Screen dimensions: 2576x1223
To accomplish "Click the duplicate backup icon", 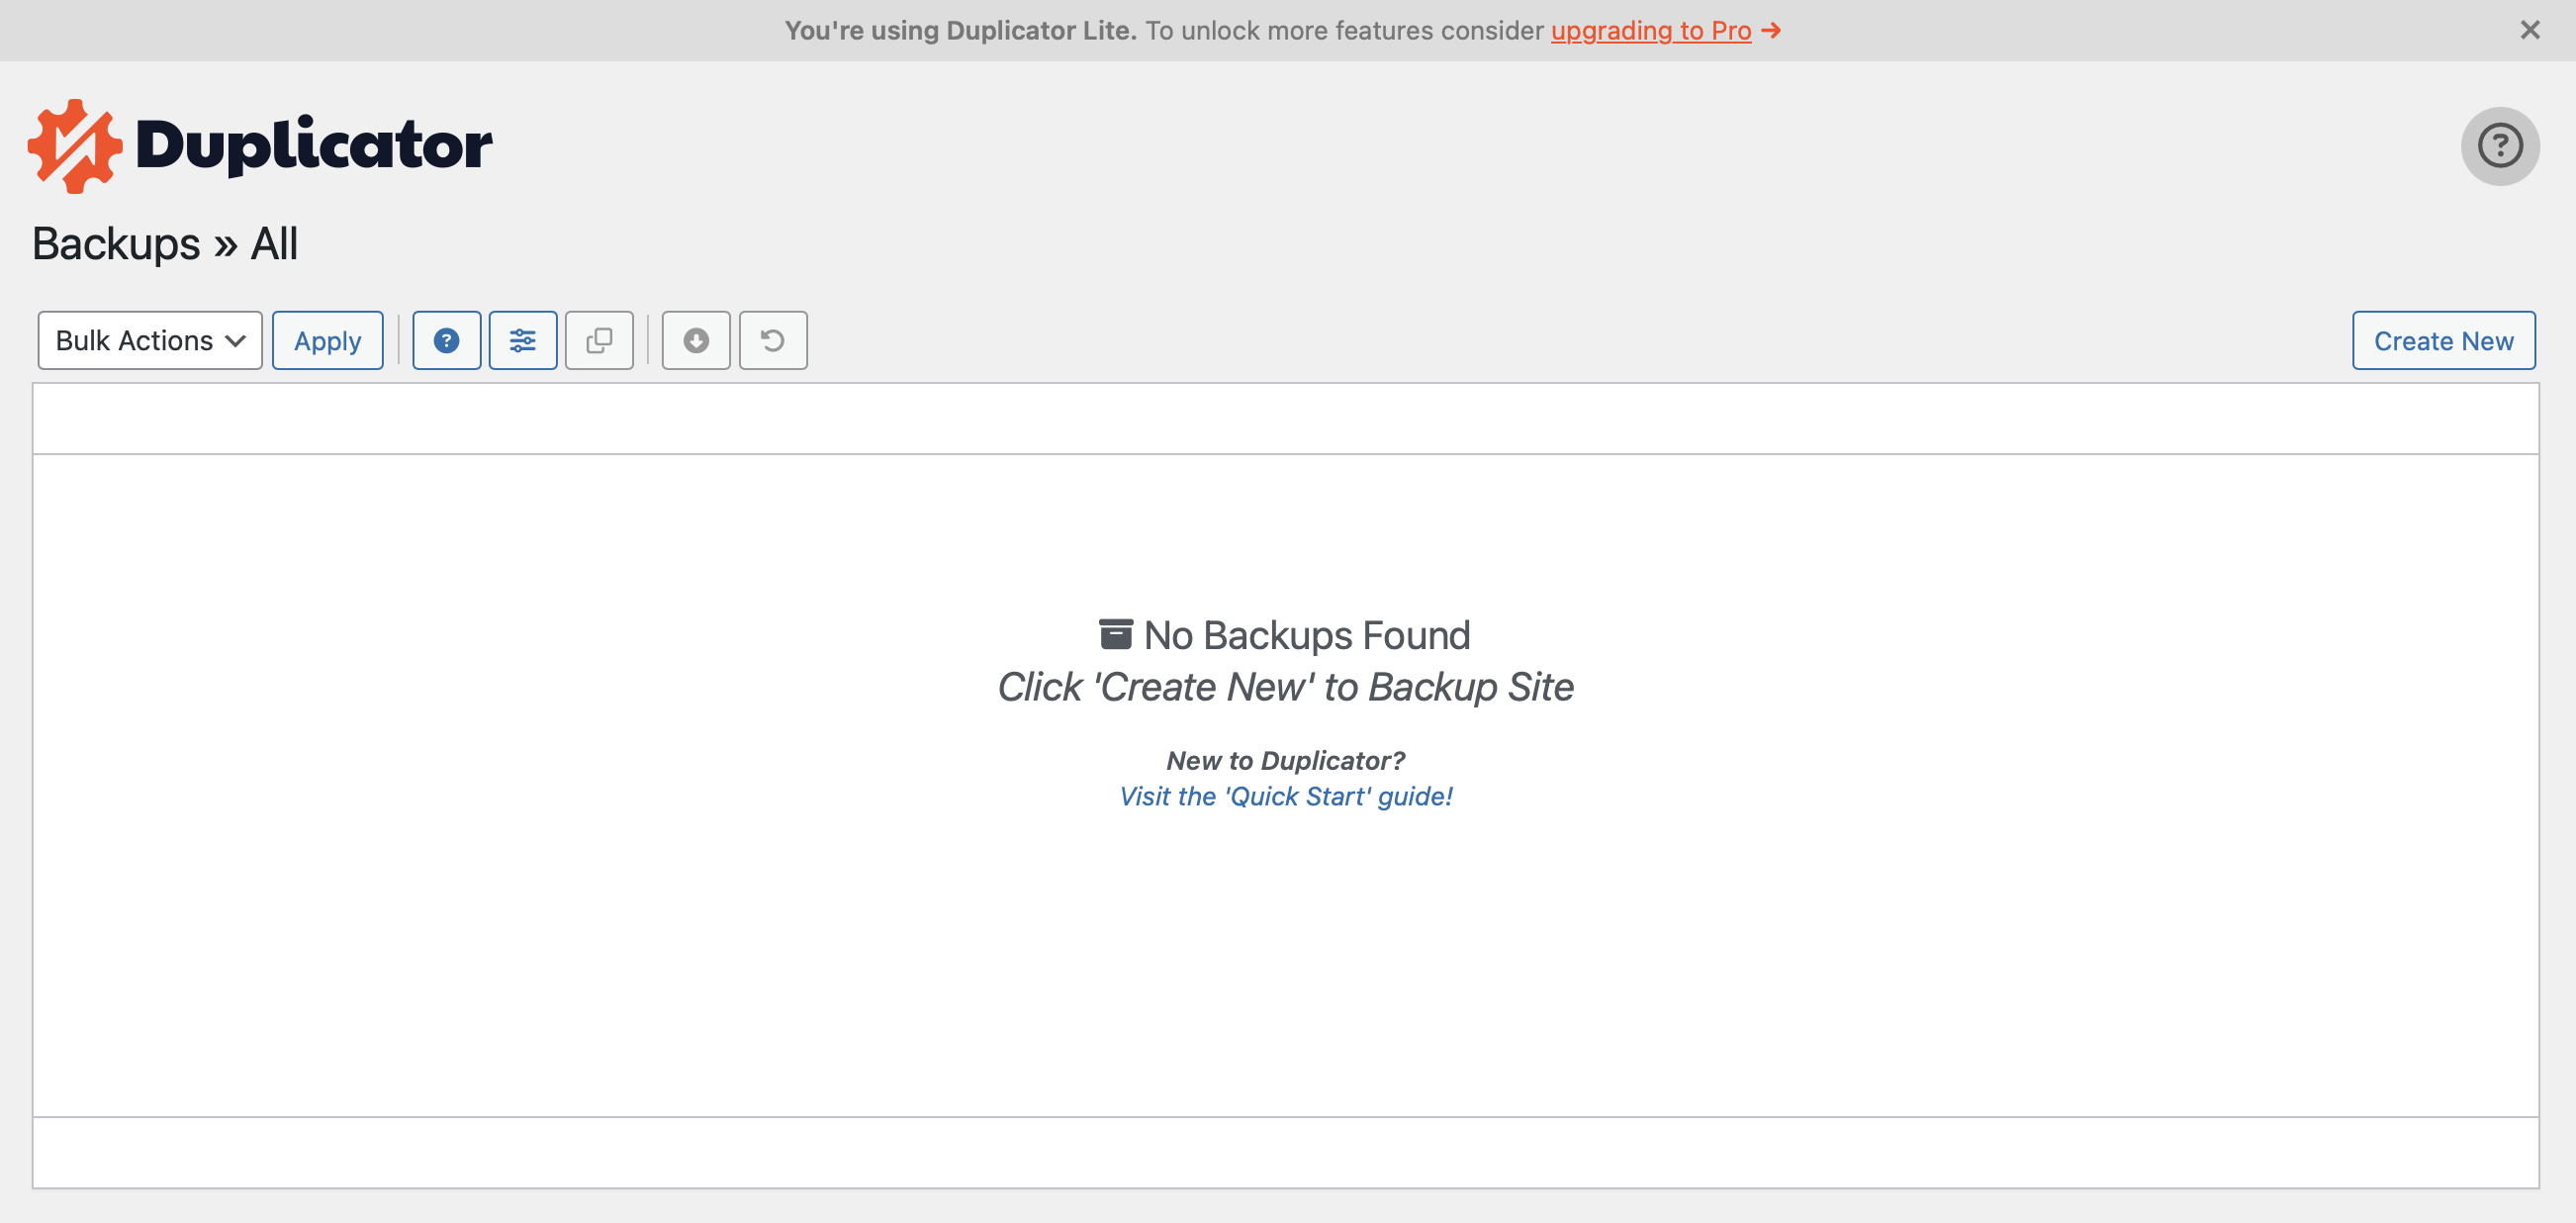I will [599, 340].
